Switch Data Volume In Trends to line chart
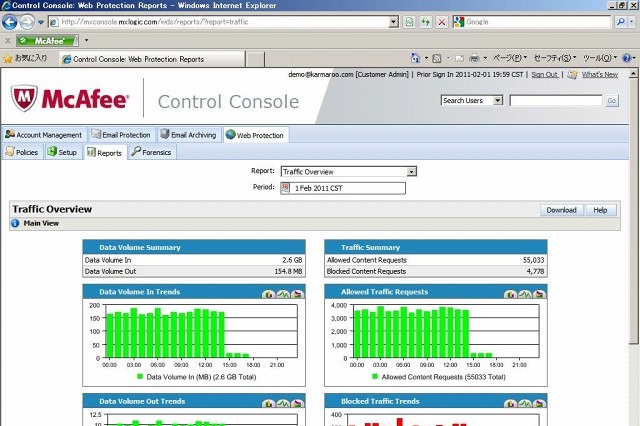 (283, 294)
